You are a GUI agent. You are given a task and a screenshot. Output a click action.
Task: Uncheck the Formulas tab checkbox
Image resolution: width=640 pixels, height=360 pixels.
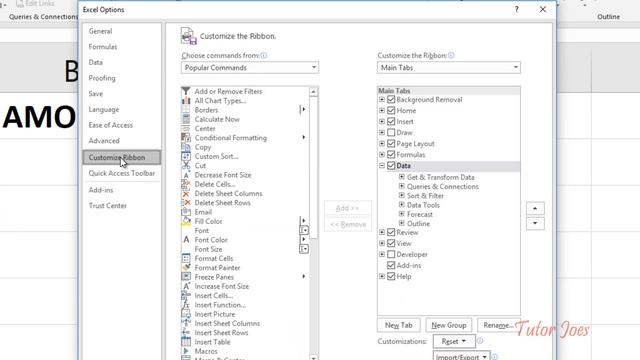[391, 154]
